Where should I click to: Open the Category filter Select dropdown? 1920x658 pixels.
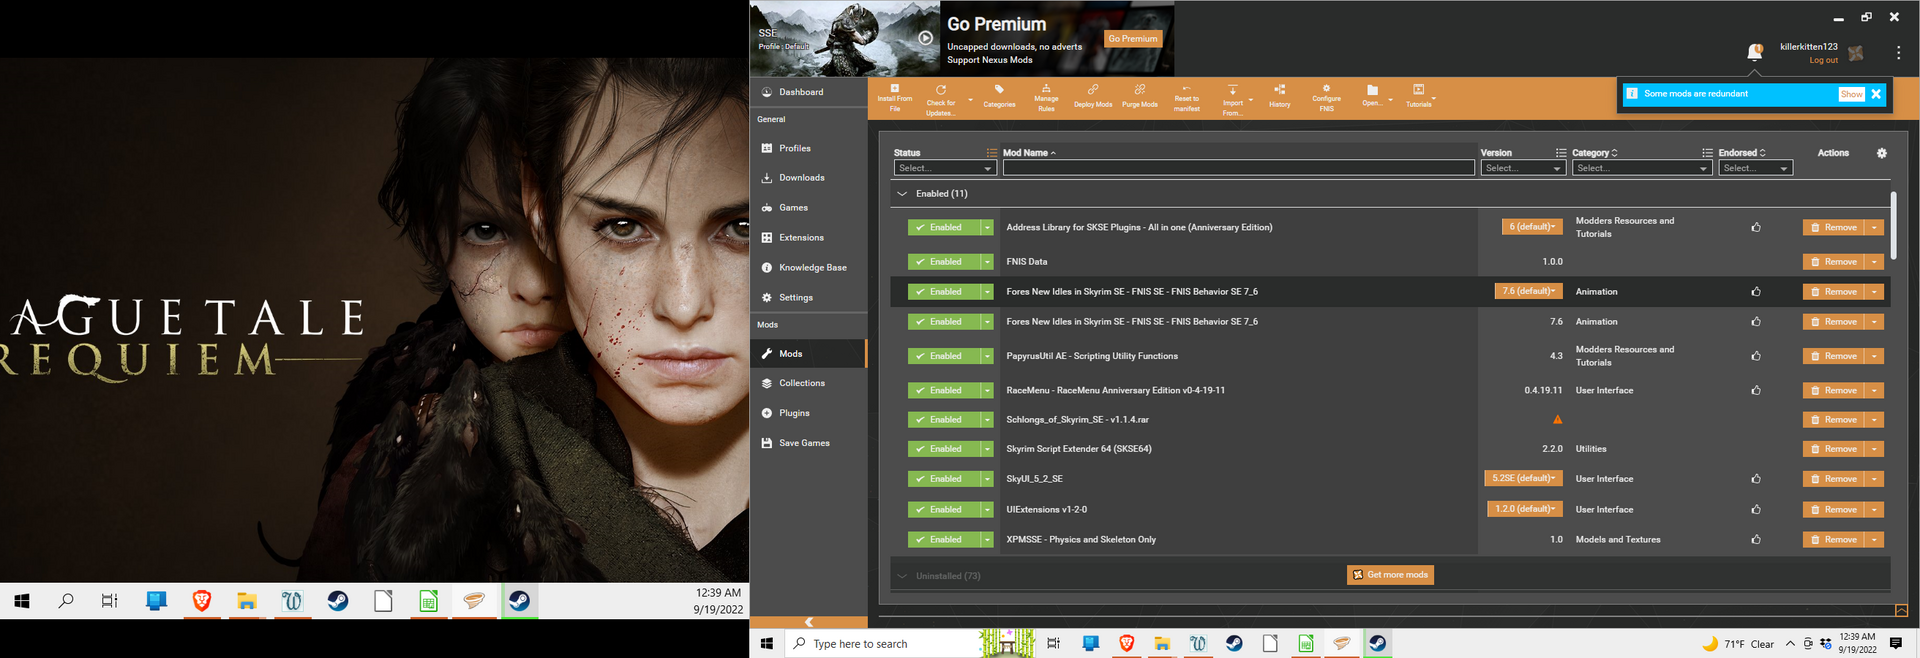[x=1641, y=168]
